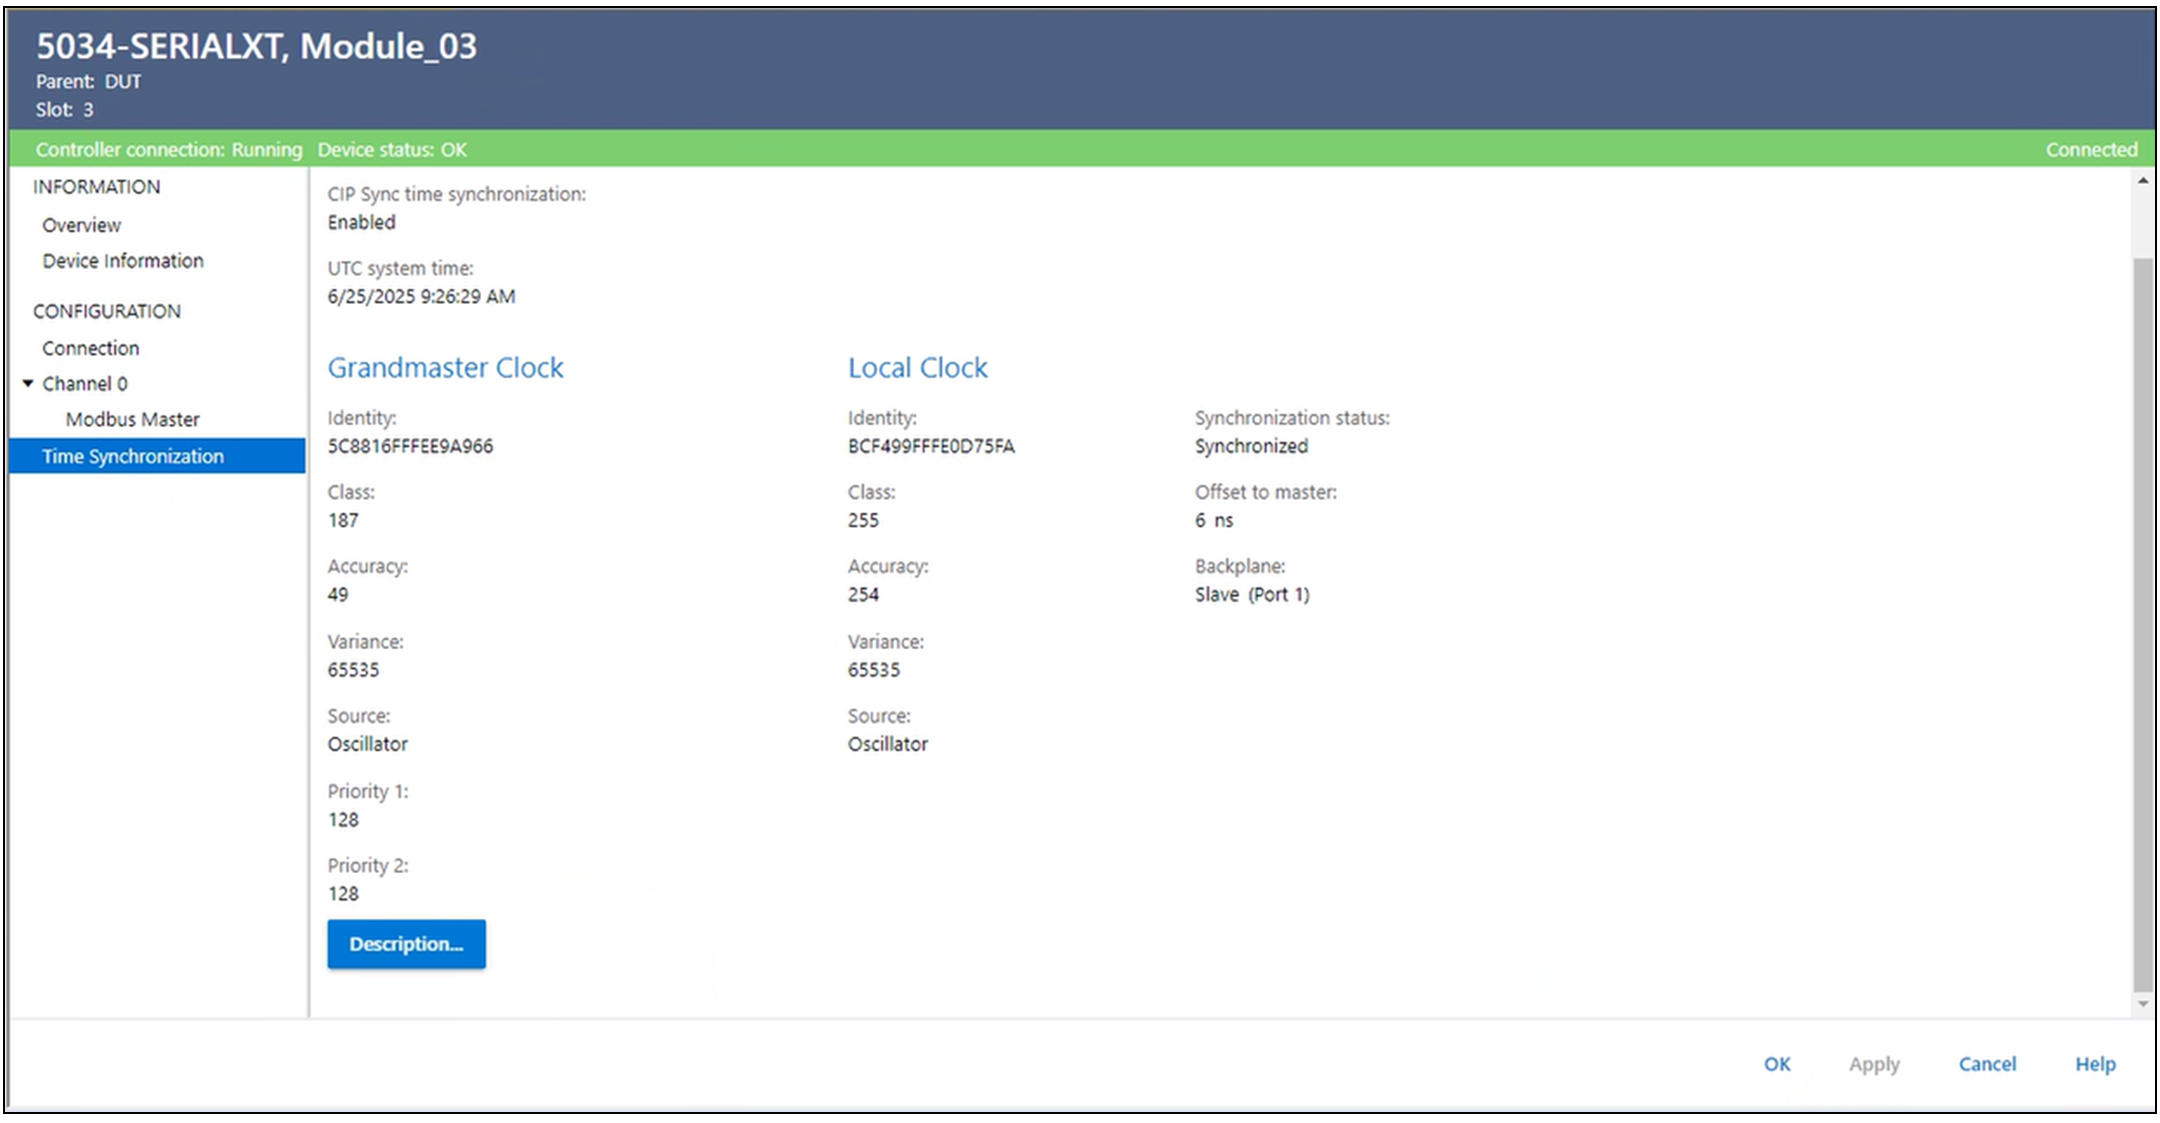Image resolution: width=2160 pixels, height=1123 pixels.
Task: Open the Overview page
Action: click(x=81, y=225)
